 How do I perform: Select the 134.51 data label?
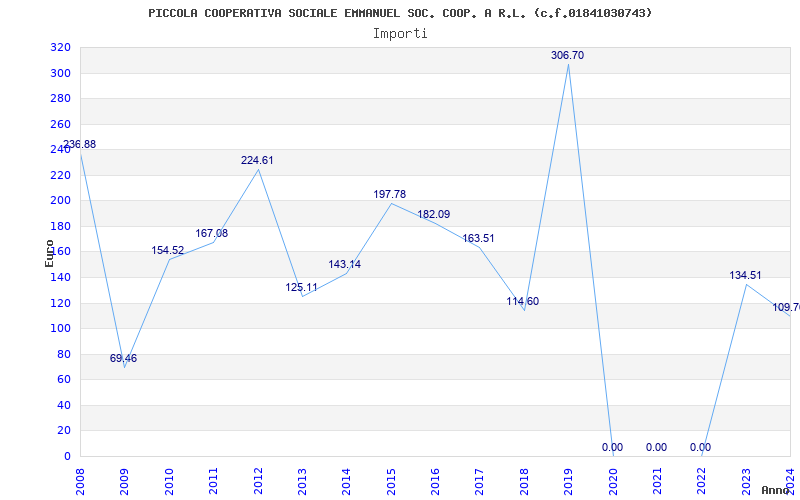745,276
